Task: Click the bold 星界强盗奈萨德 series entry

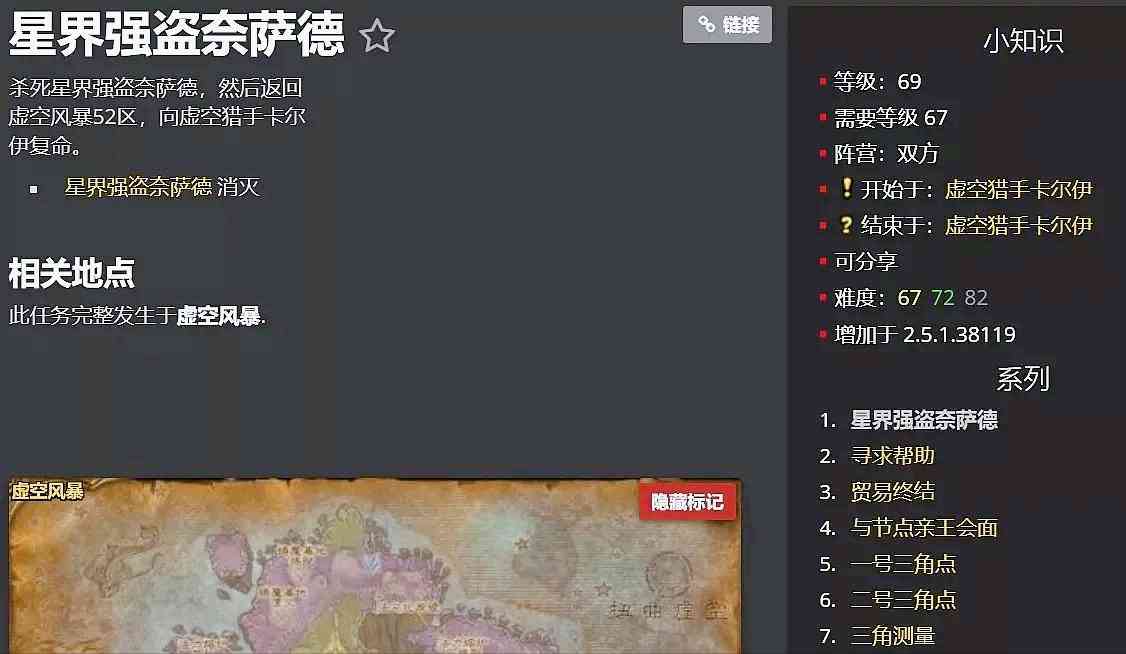Action: (x=923, y=420)
